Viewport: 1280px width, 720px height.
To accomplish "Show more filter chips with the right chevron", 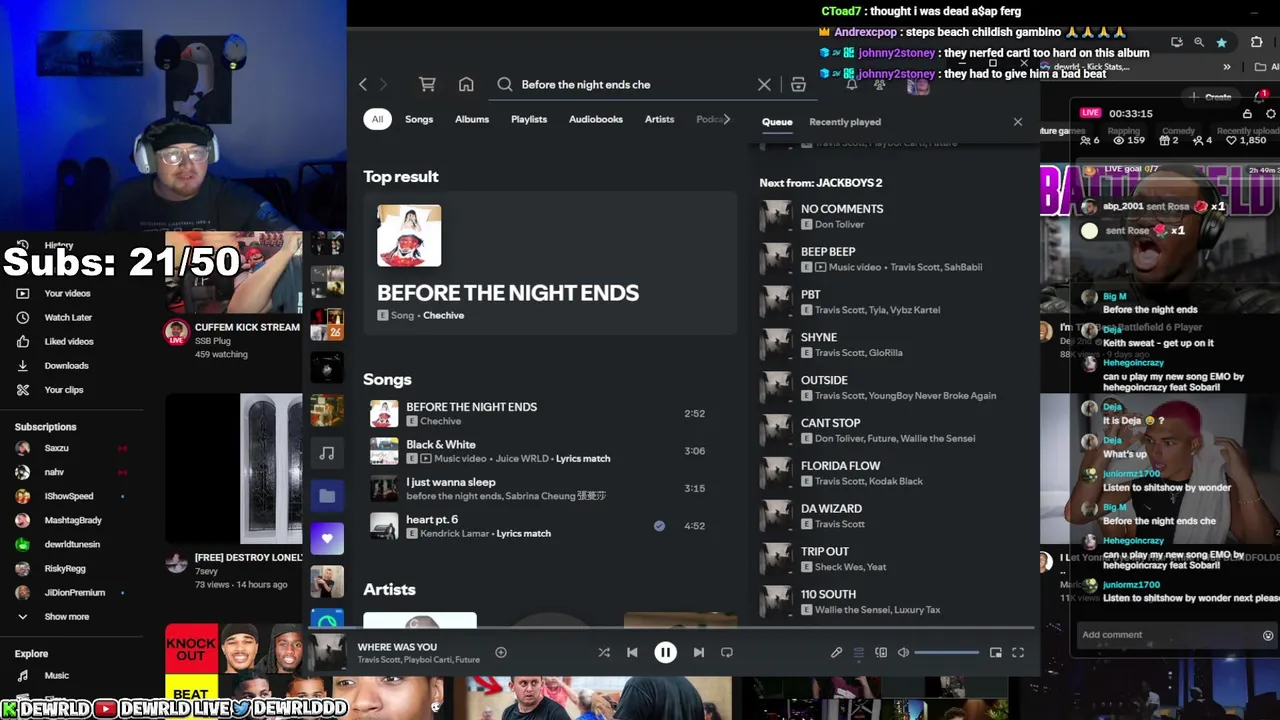I will point(727,119).
